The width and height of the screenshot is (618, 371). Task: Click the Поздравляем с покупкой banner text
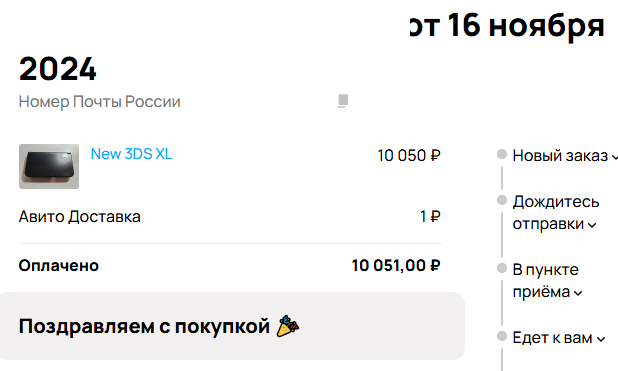tap(144, 326)
